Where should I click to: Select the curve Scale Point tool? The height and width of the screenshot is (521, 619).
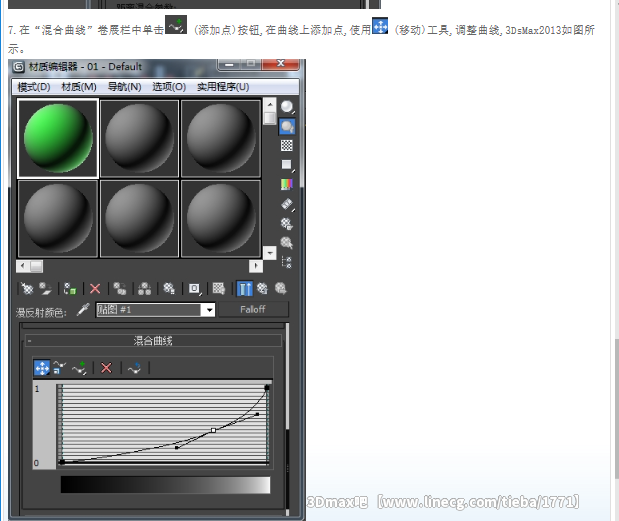click(59, 368)
